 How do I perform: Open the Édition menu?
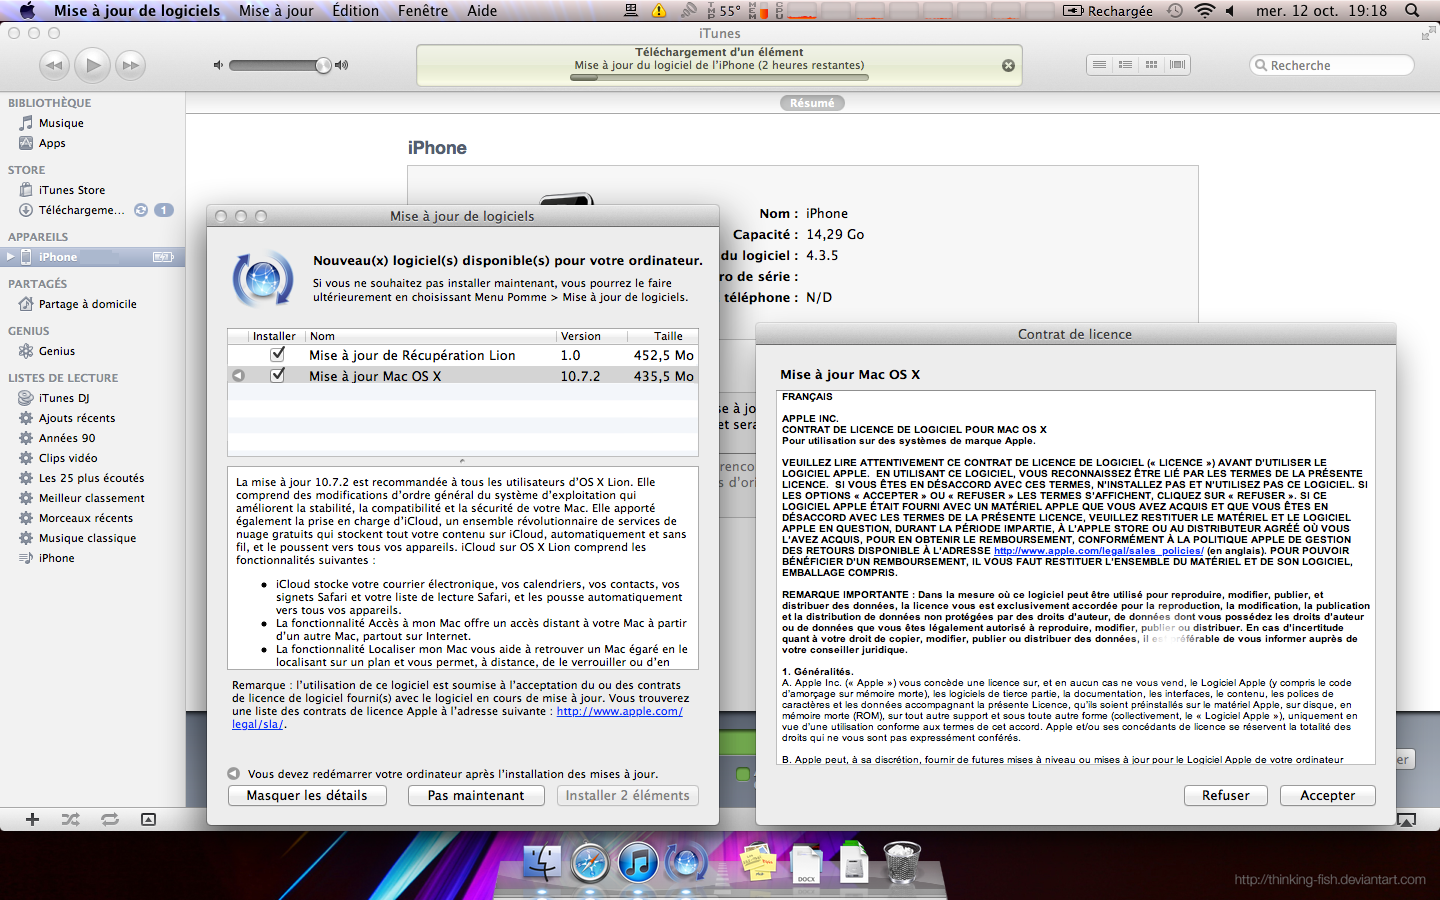(356, 11)
